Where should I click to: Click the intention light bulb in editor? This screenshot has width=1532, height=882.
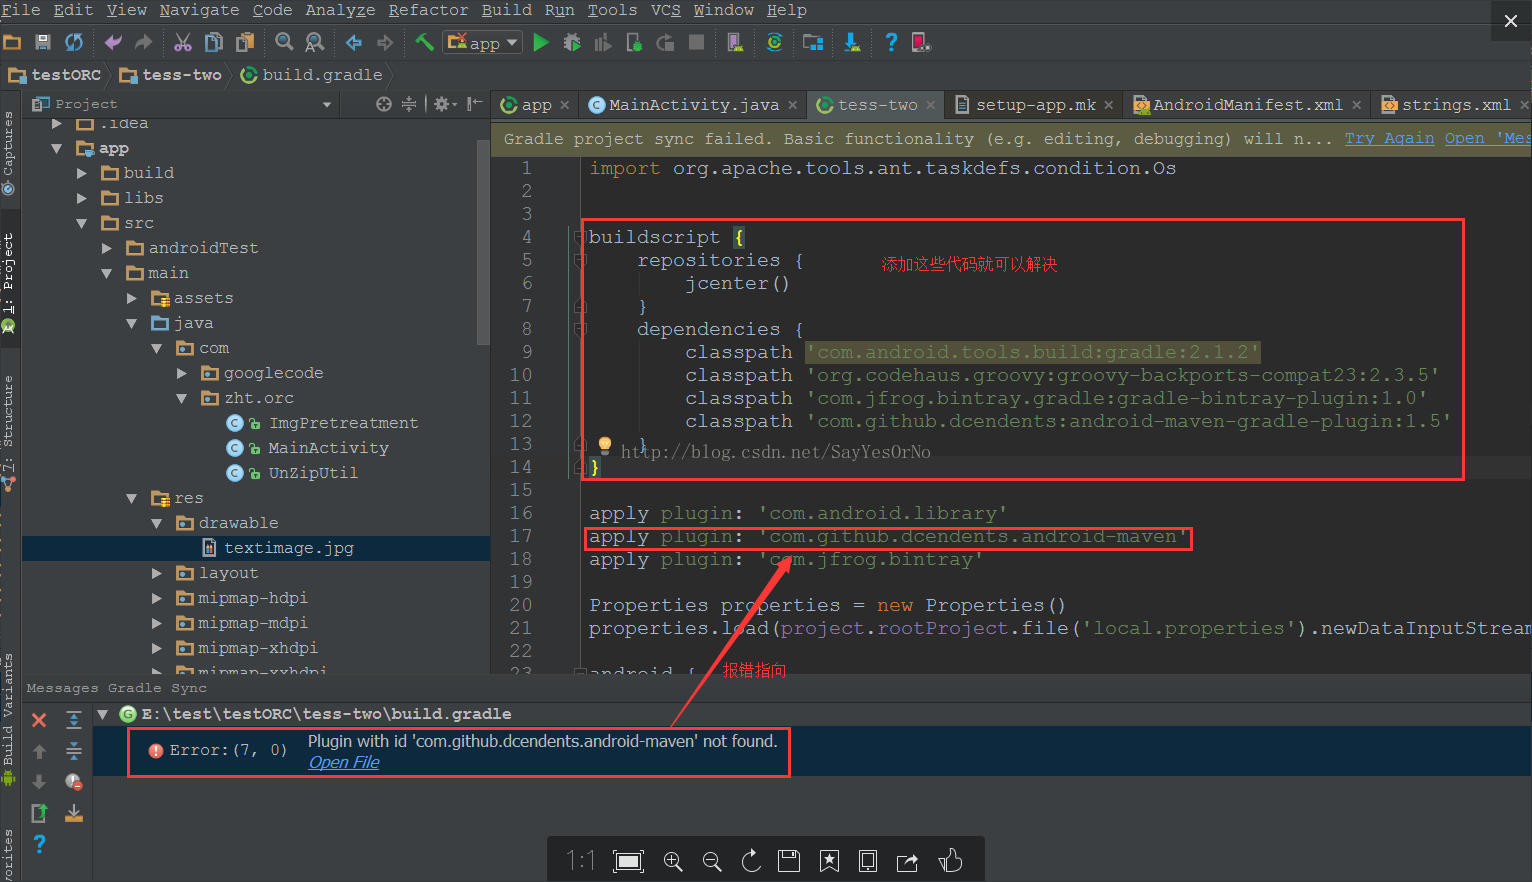(604, 444)
